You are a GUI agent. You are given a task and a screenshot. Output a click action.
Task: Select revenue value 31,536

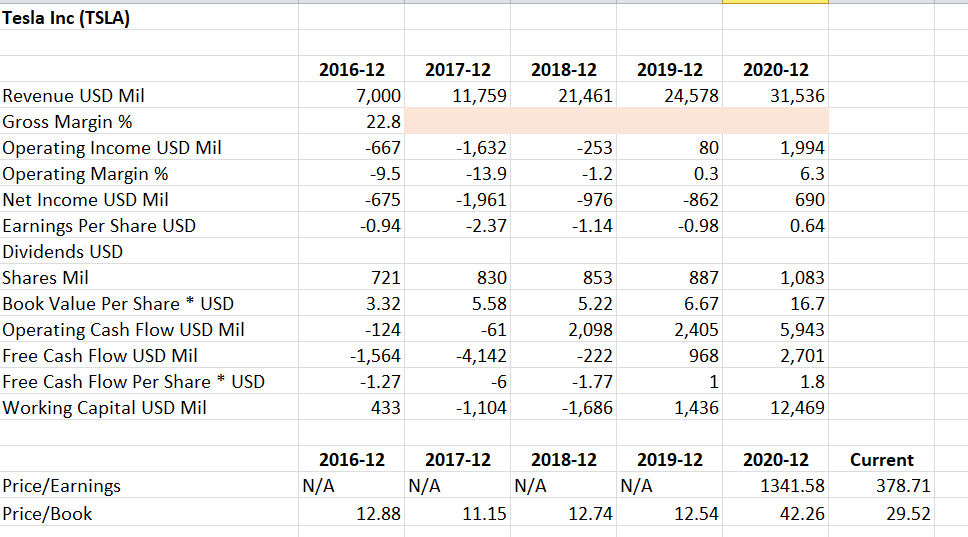point(798,96)
